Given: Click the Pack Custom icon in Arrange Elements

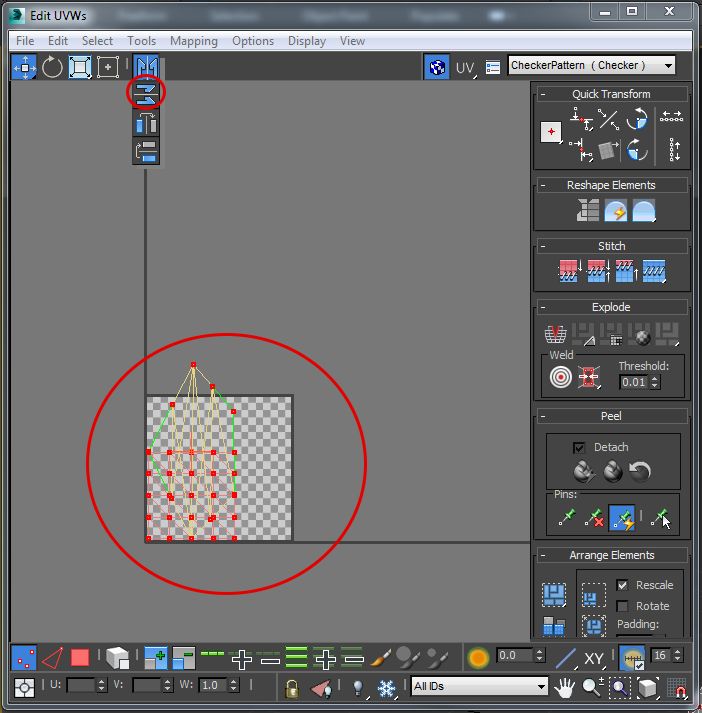Looking at the screenshot, I should (x=554, y=594).
